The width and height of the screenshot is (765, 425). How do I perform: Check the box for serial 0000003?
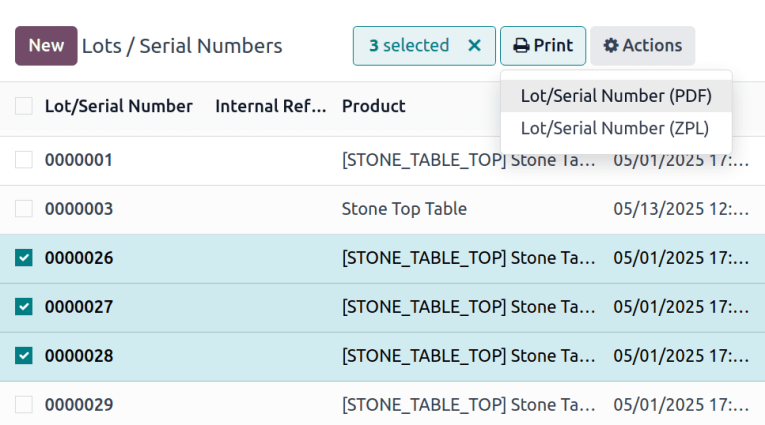coord(24,209)
